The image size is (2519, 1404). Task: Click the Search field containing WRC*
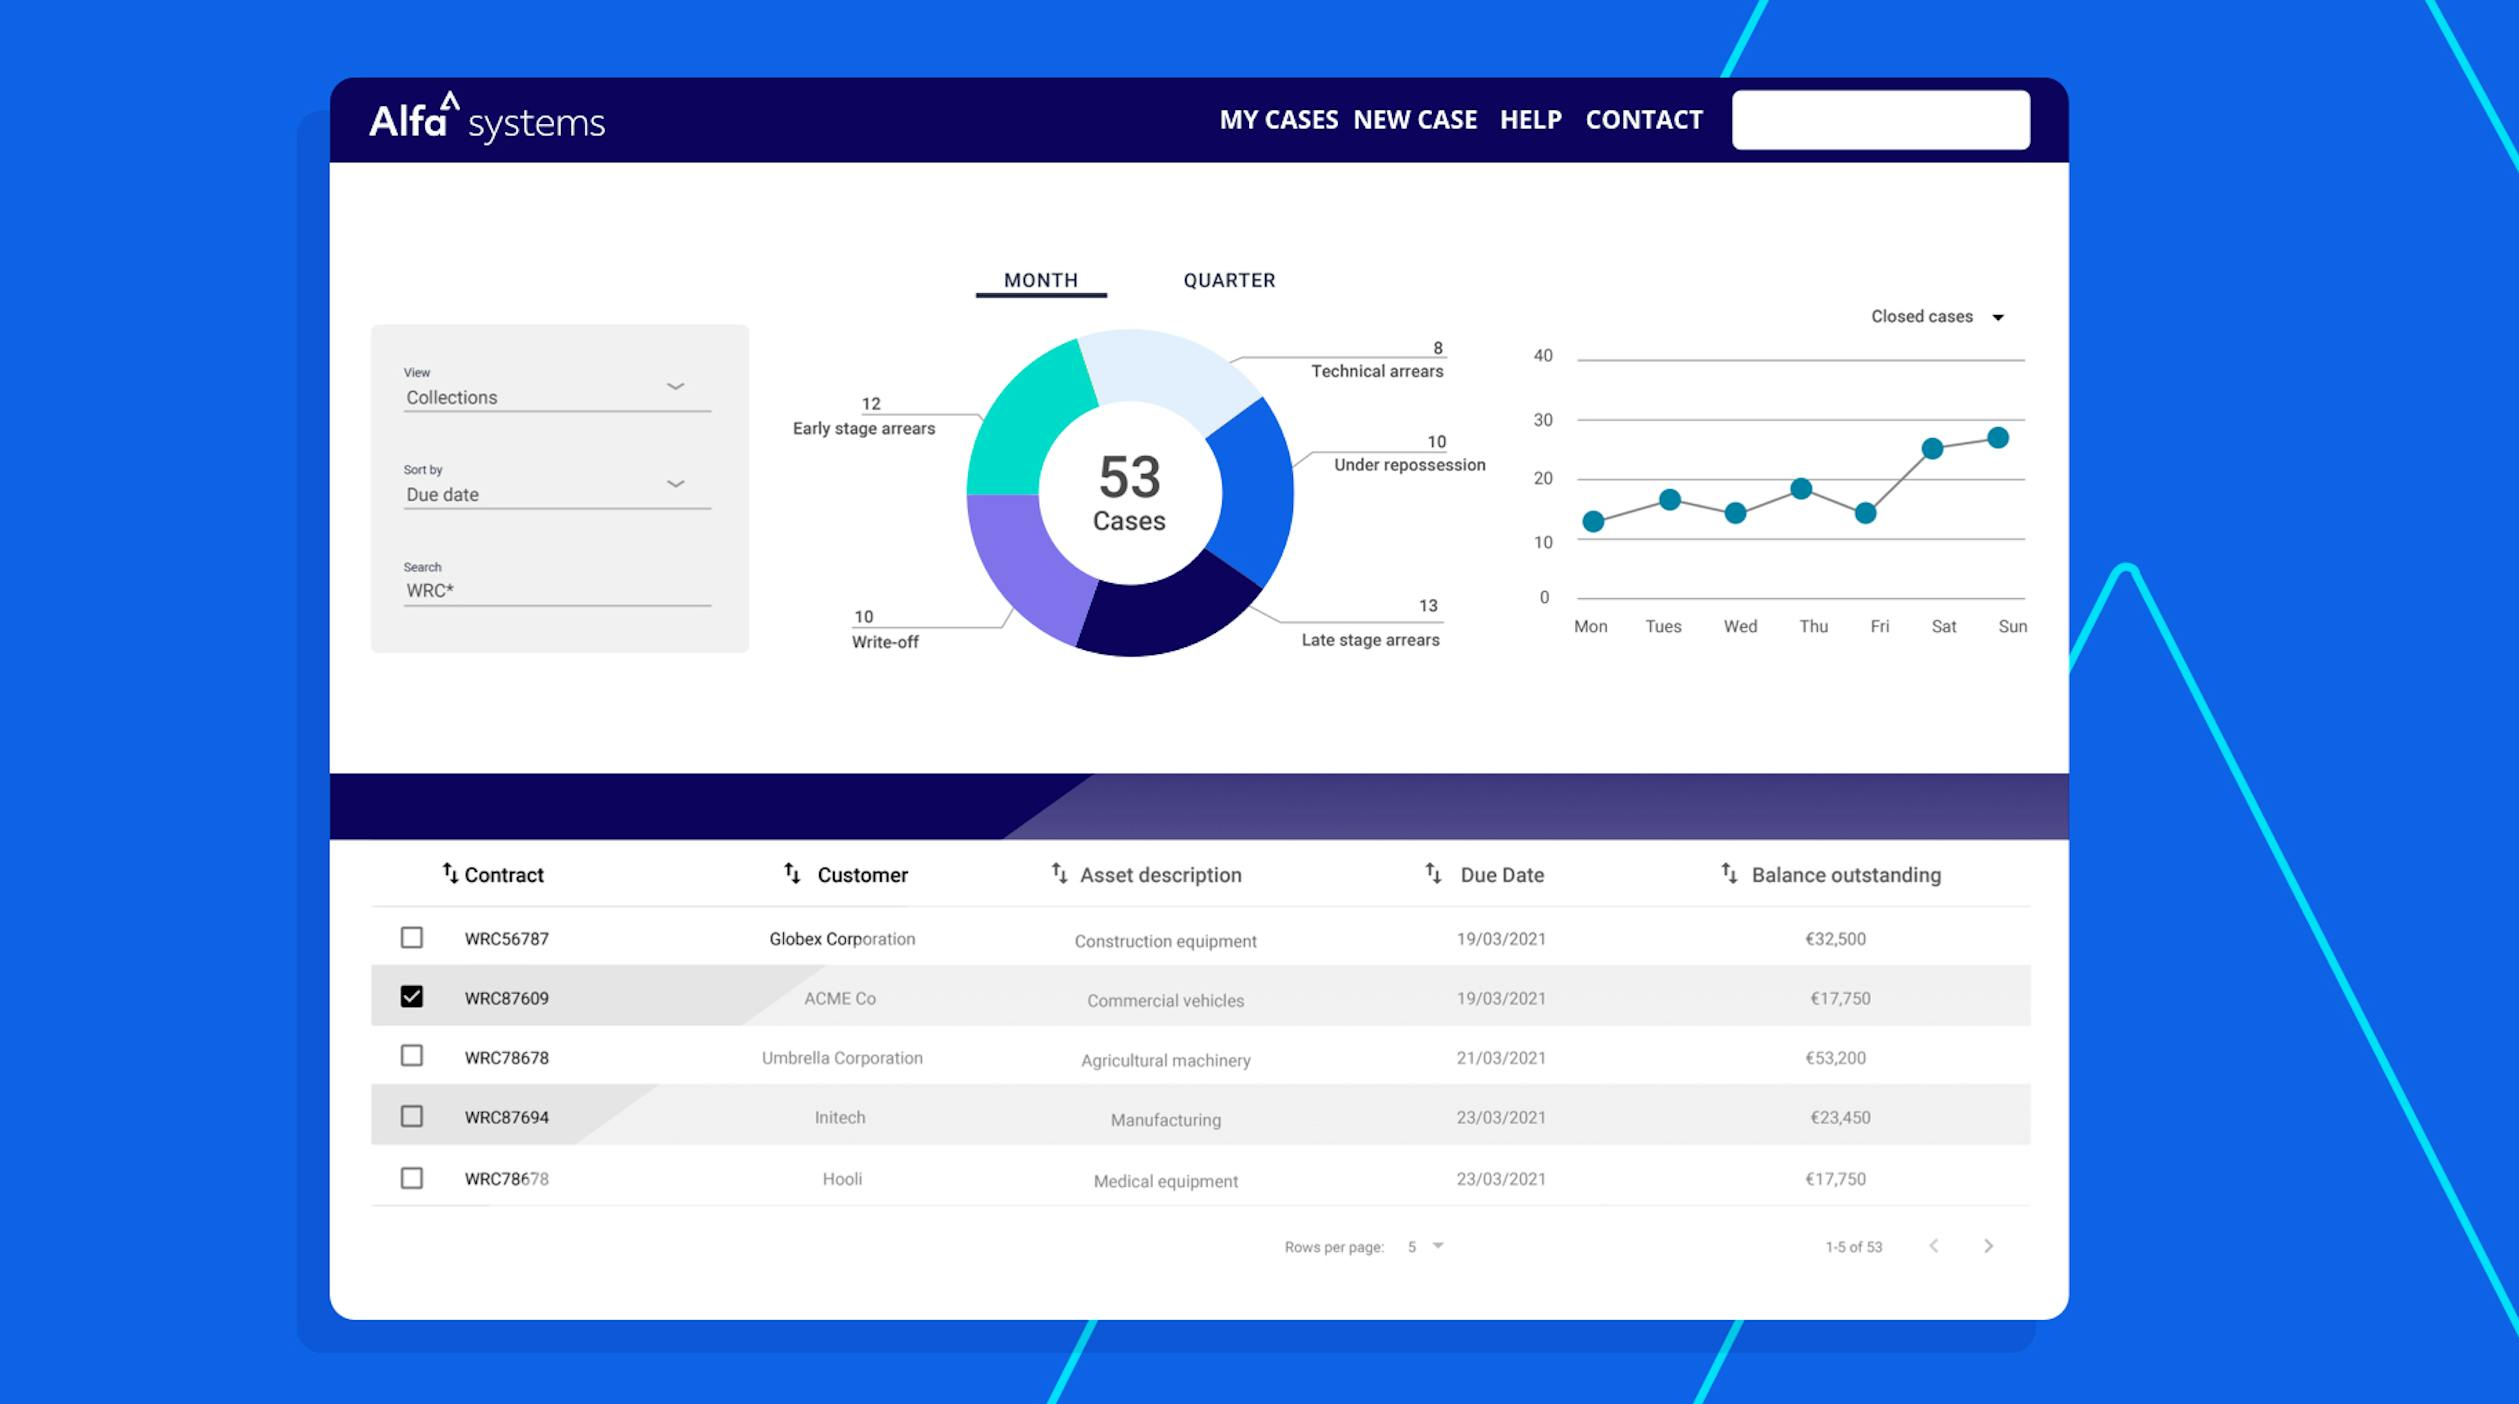tap(556, 590)
